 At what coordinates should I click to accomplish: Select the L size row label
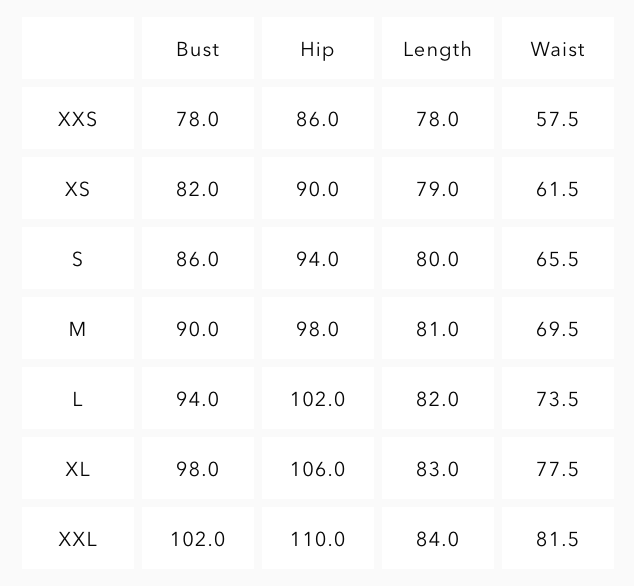coord(78,399)
